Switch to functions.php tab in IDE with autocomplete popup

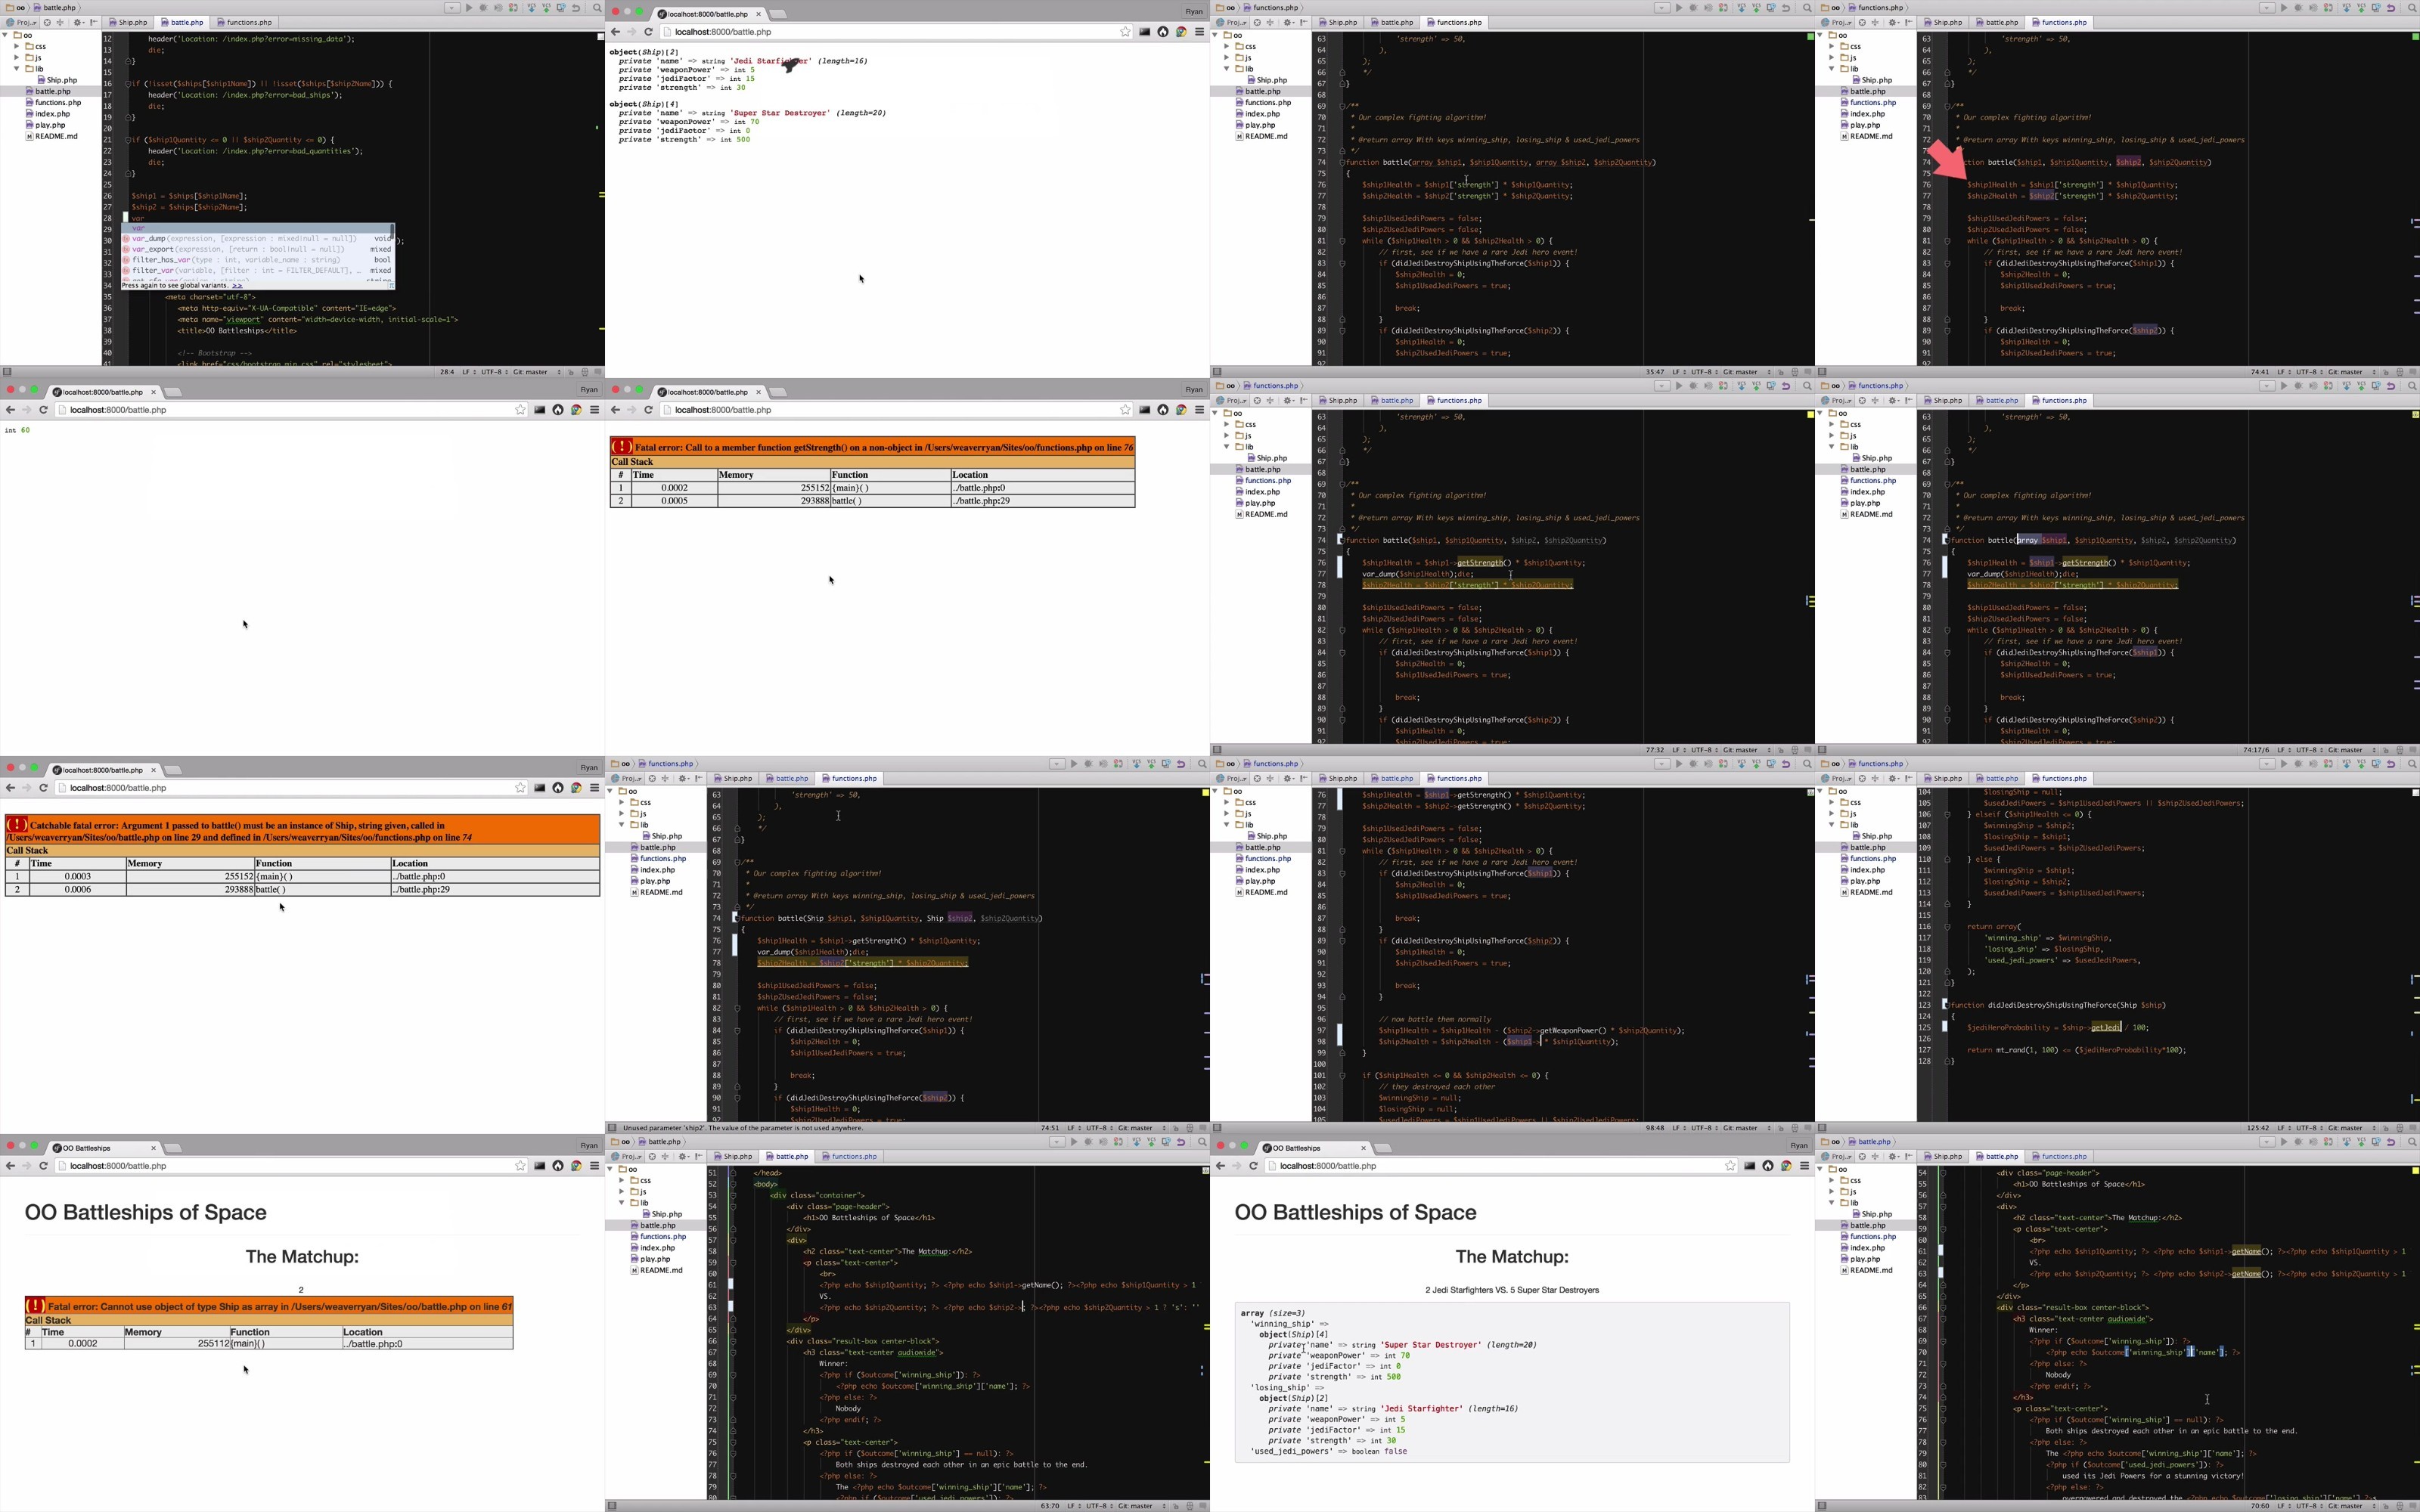click(245, 23)
